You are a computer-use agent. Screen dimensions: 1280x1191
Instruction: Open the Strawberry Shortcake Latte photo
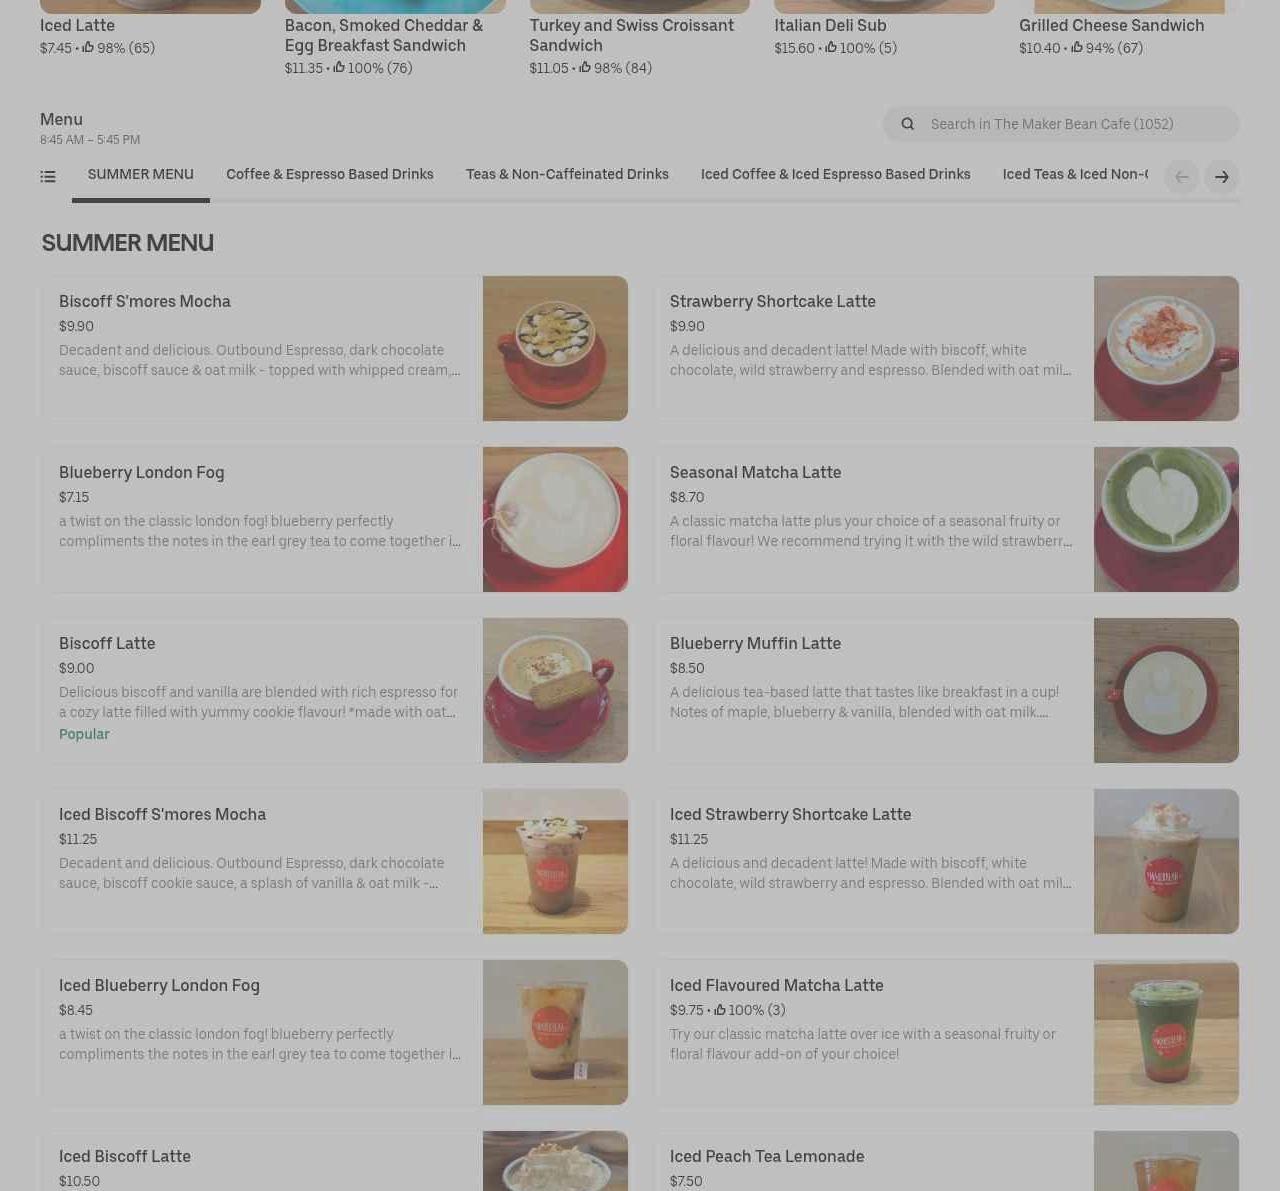[x=1166, y=348]
